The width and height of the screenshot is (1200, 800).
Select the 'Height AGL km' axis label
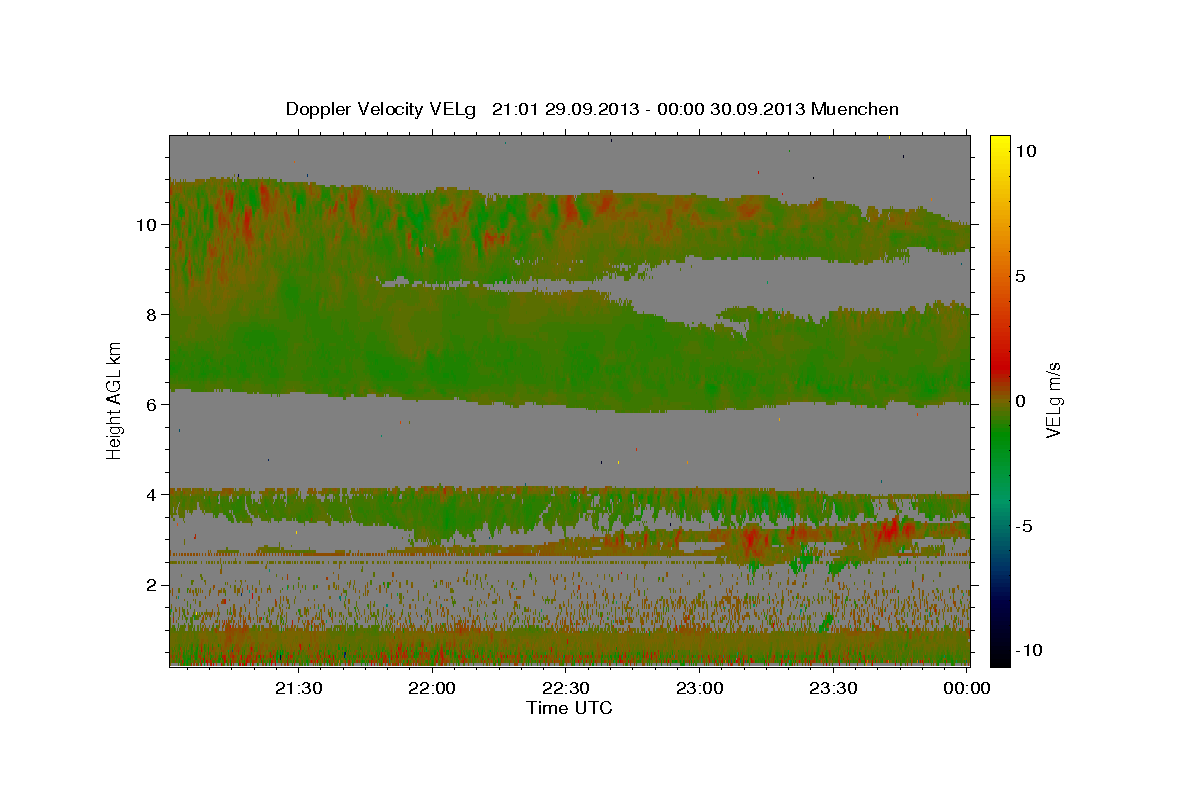(115, 399)
